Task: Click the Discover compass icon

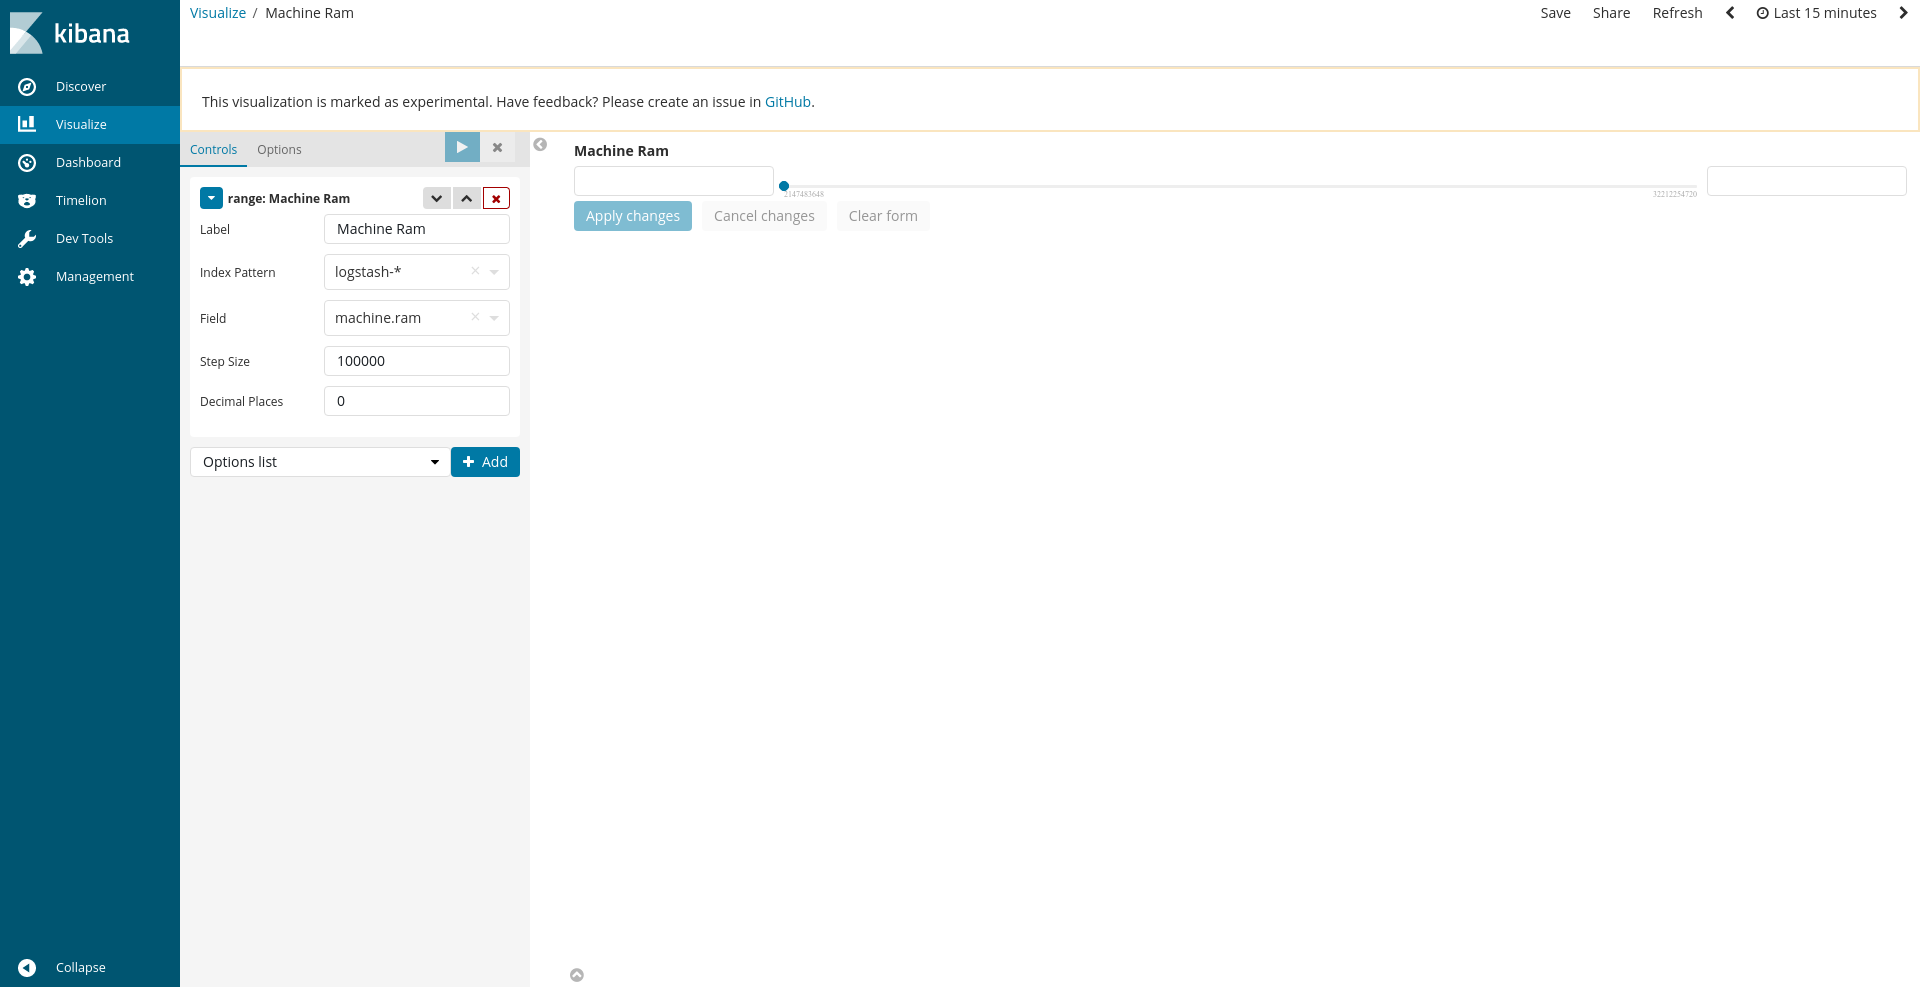Action: click(27, 87)
